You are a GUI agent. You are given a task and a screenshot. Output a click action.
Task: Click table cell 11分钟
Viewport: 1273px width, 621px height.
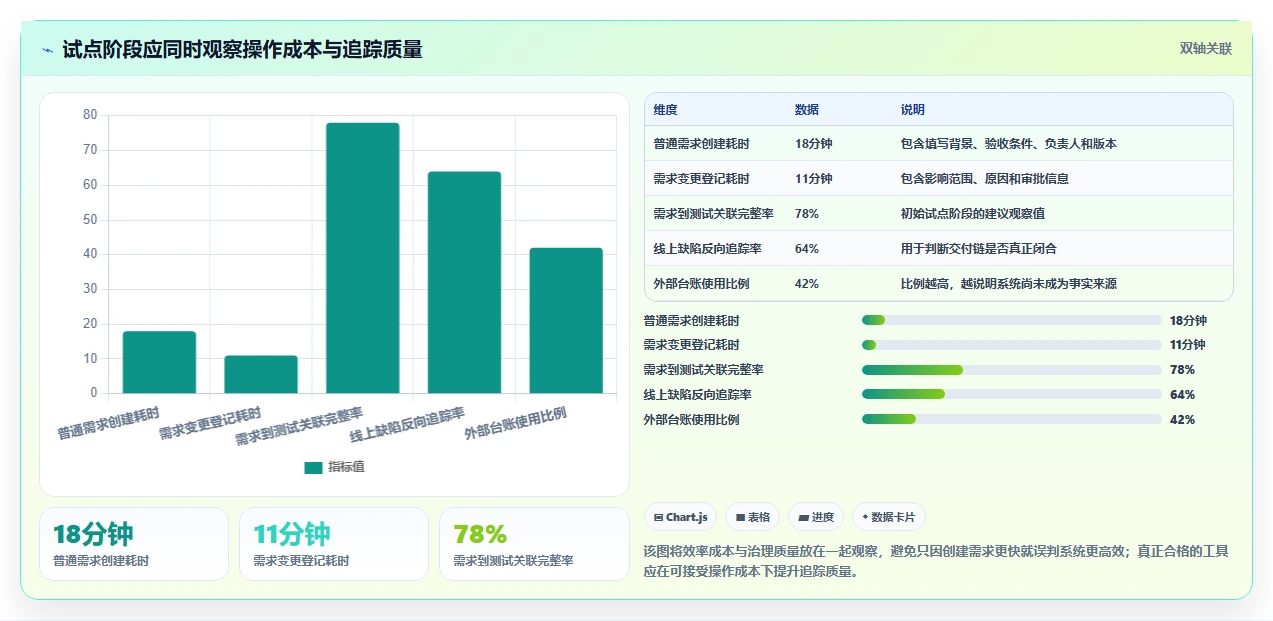click(813, 179)
